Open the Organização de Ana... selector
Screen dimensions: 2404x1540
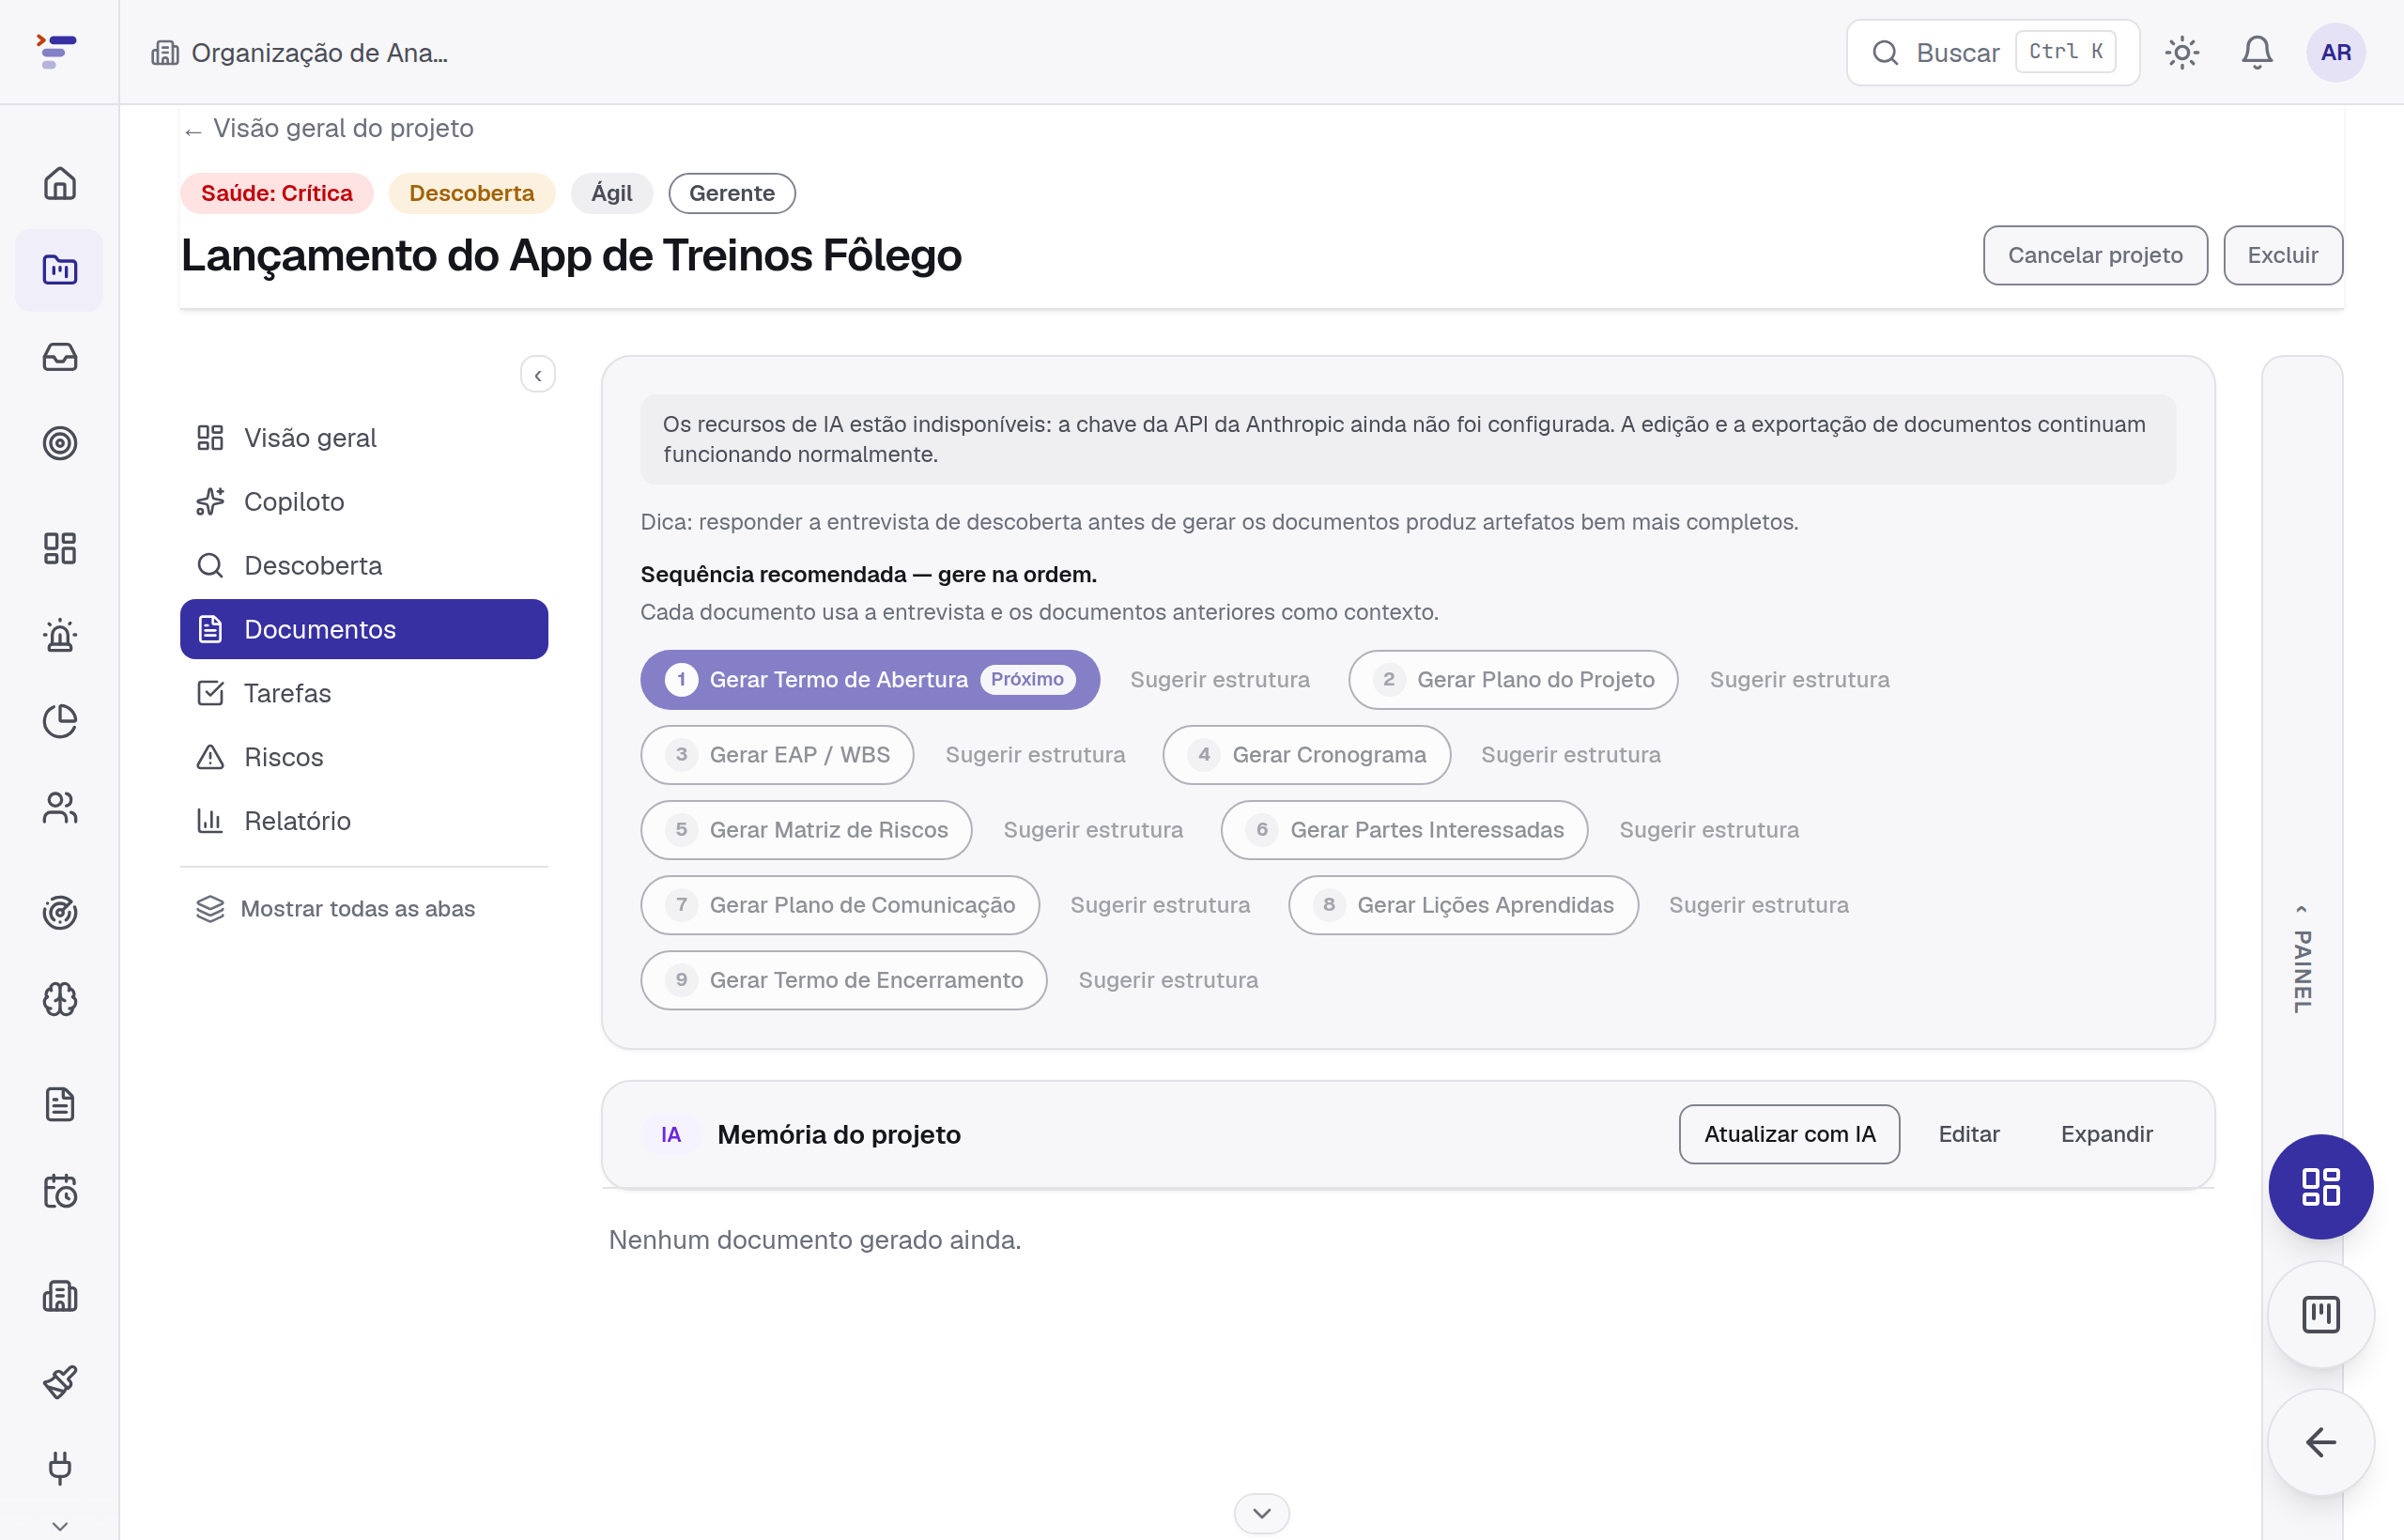click(300, 52)
